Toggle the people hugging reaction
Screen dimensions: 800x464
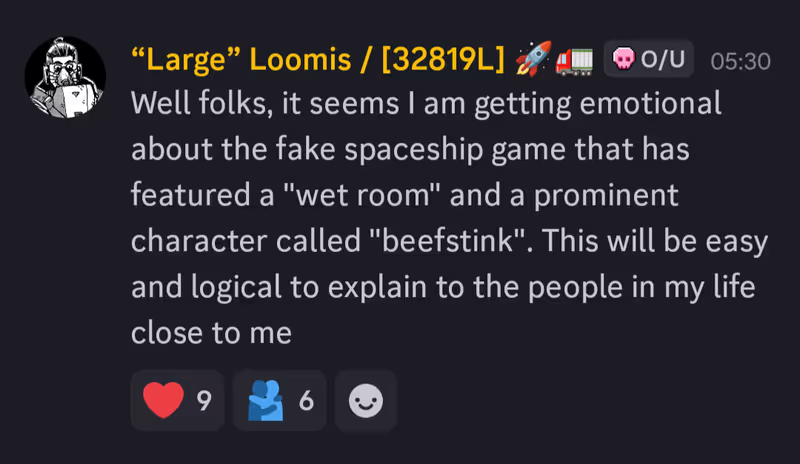(x=279, y=401)
